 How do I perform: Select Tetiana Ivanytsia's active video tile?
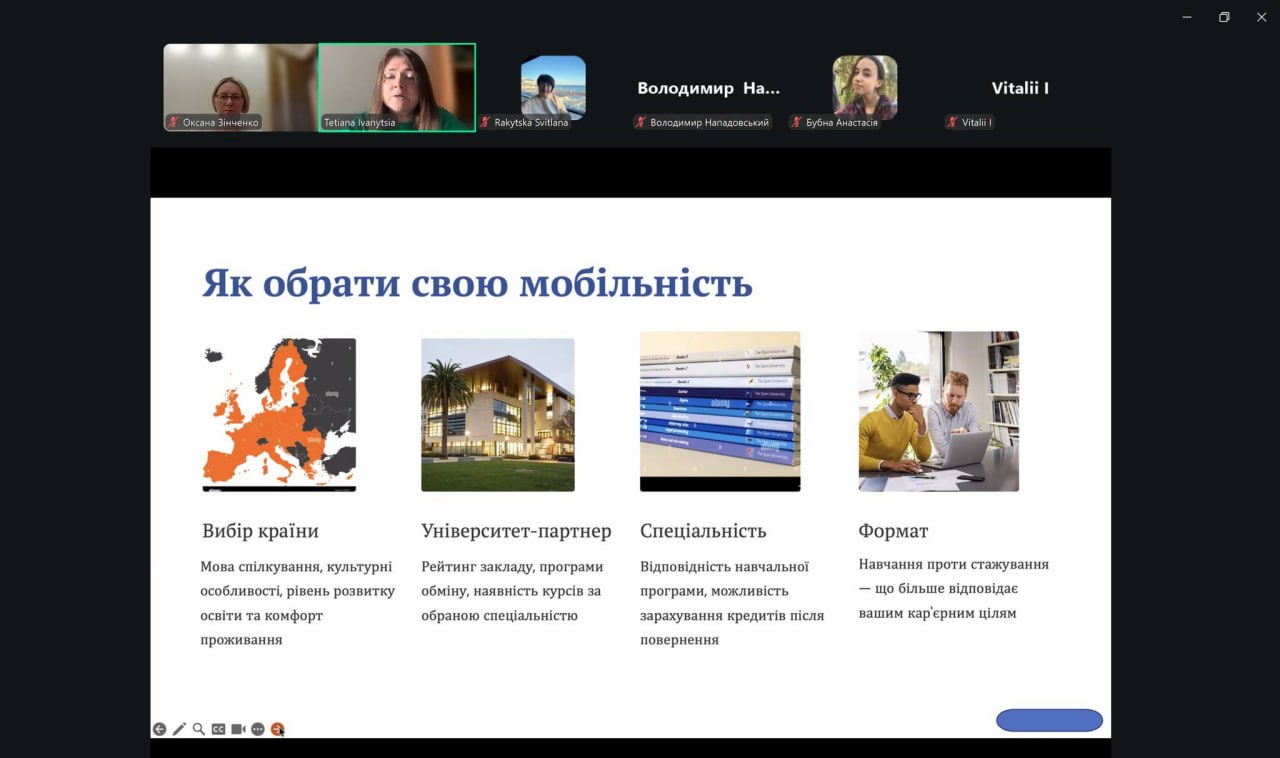point(397,85)
